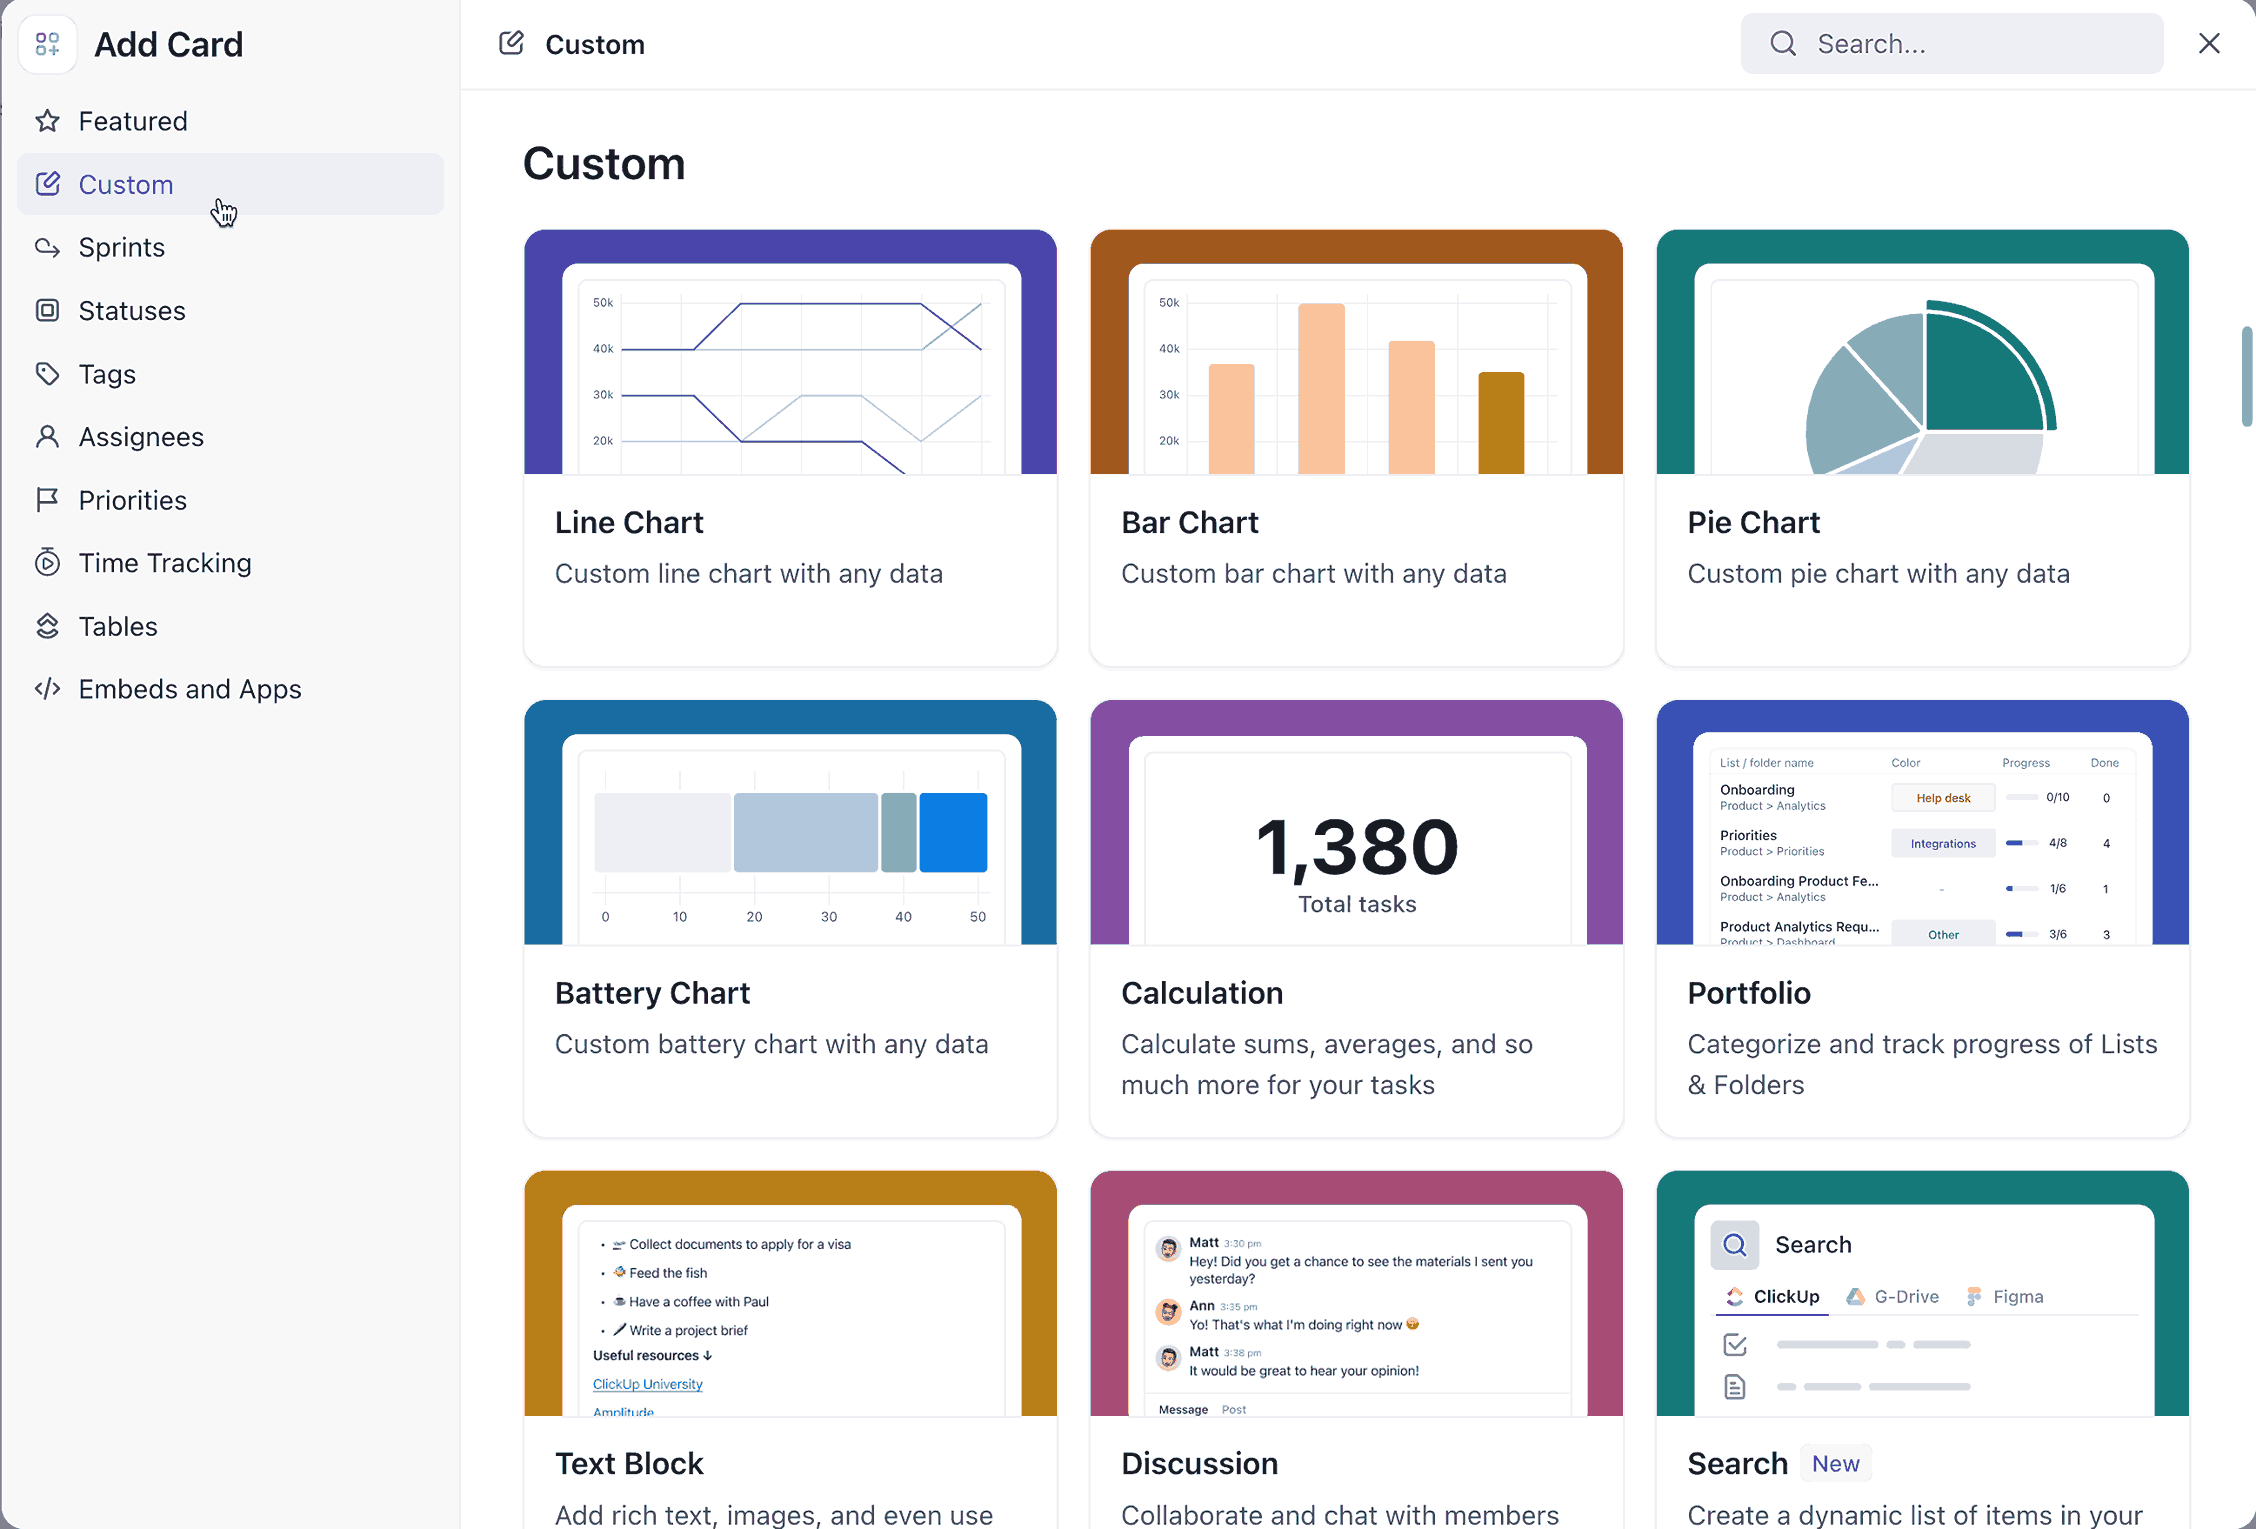Click the Tables layers icon

[47, 626]
